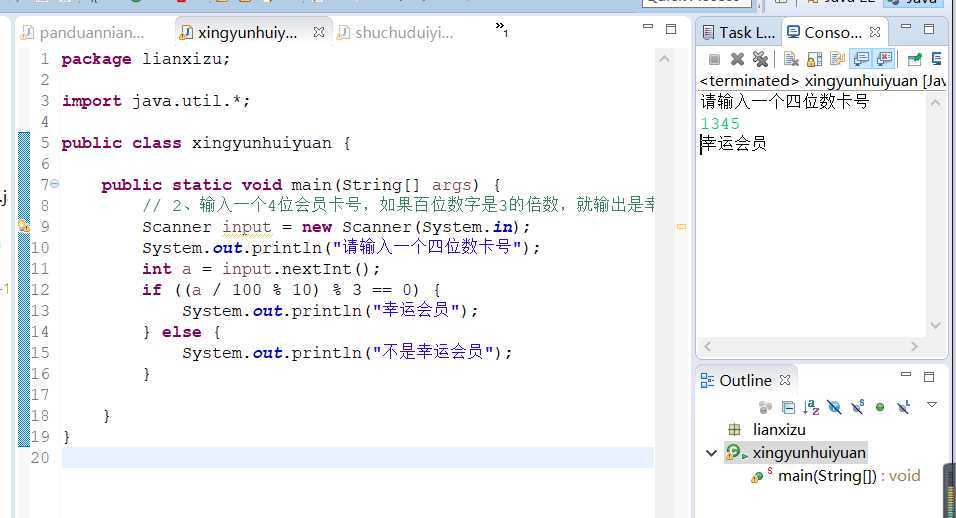Click the editor scroll up arrow

tap(665, 59)
